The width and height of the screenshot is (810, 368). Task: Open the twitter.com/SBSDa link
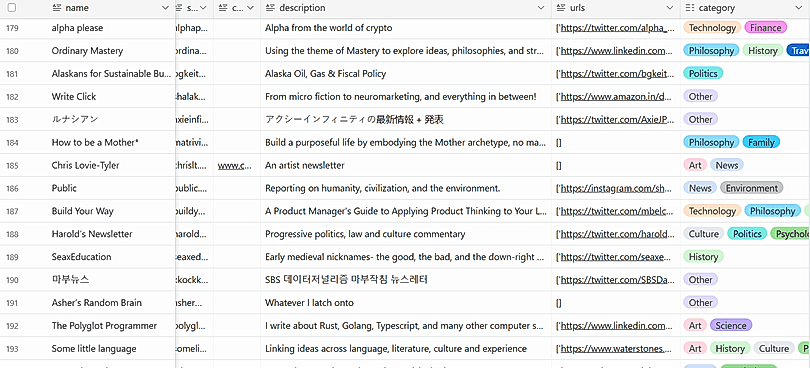tap(617, 280)
